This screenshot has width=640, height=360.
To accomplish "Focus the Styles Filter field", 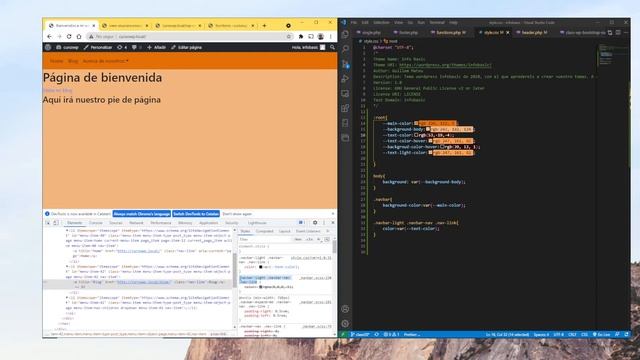I will pos(265,240).
